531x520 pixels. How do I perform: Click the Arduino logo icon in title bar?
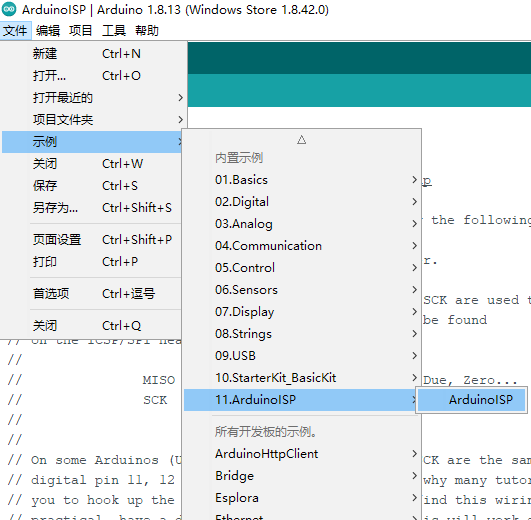click(x=9, y=9)
